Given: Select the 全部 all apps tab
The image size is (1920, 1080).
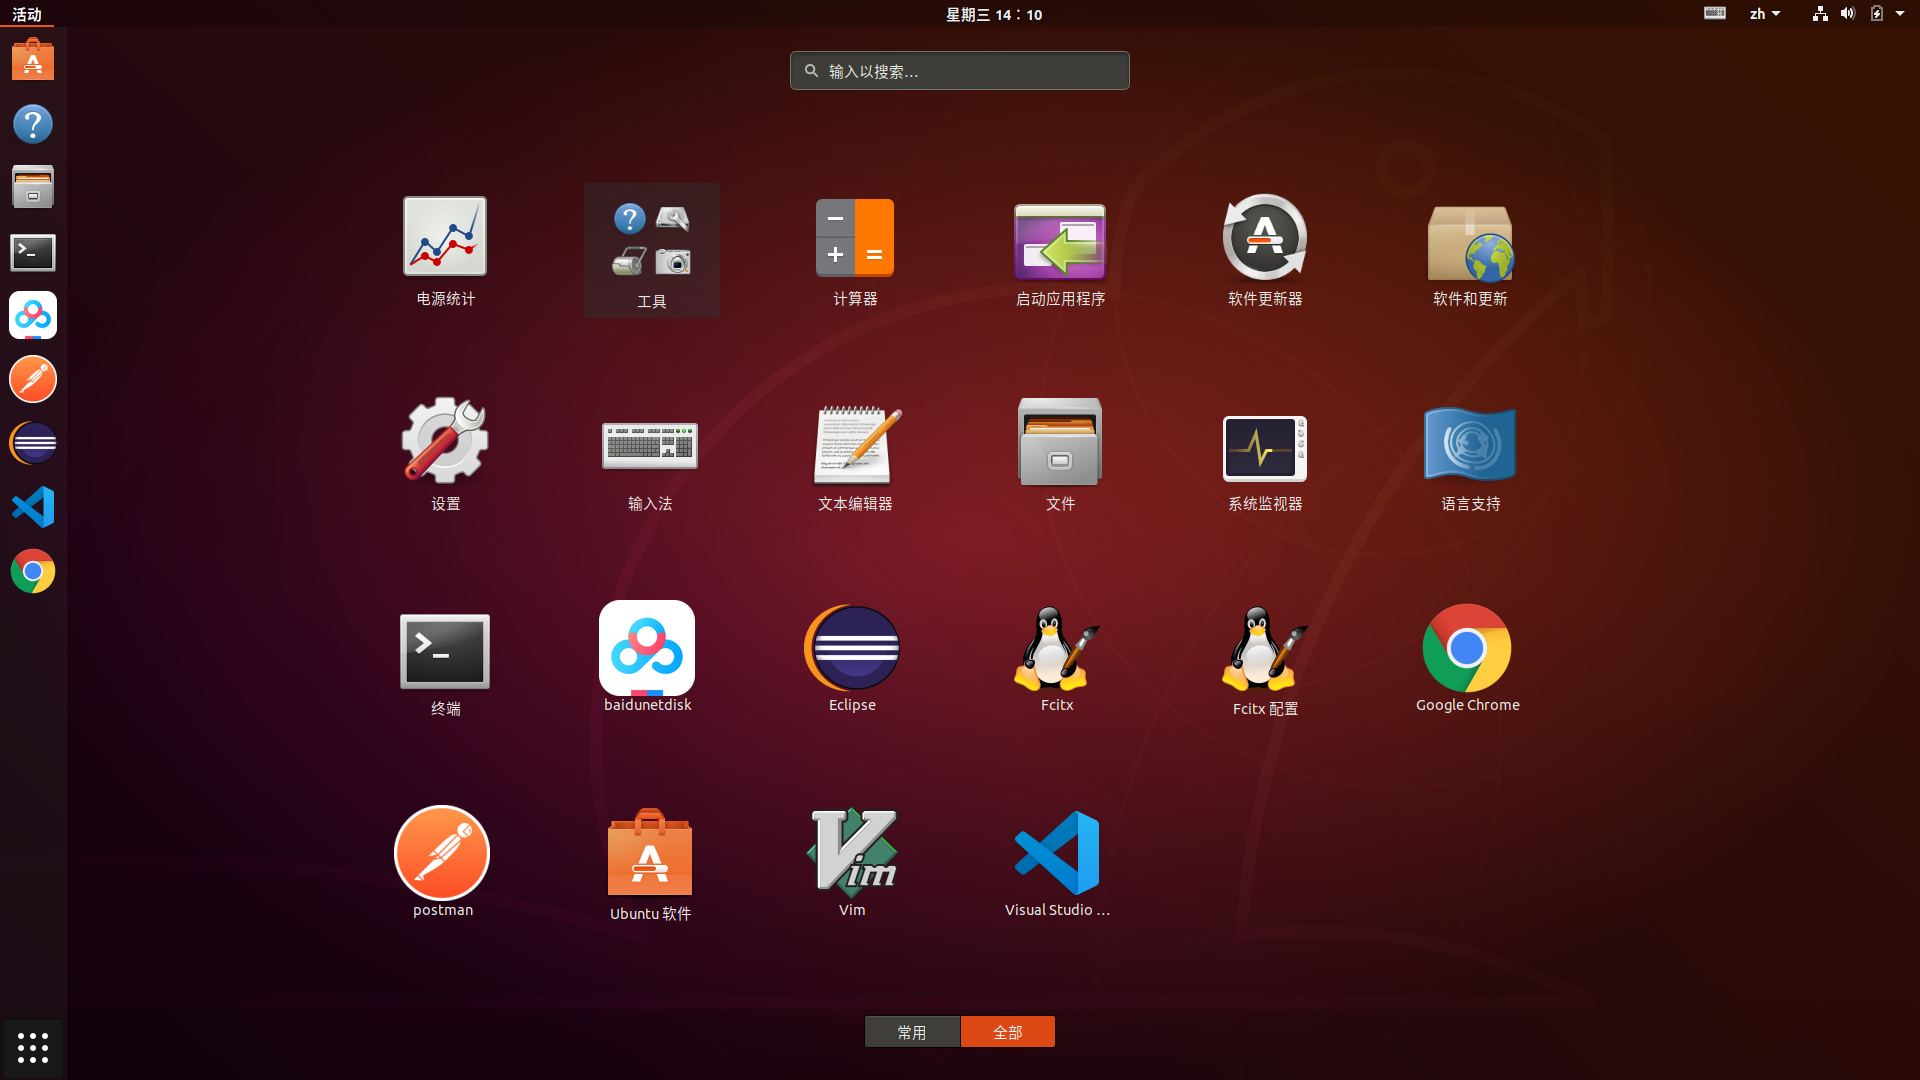Looking at the screenshot, I should (1007, 1032).
